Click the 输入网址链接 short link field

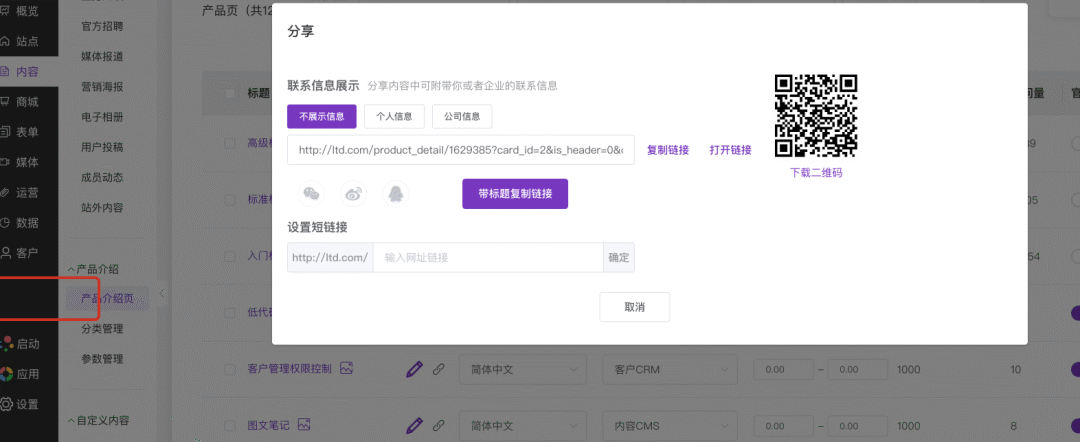[x=488, y=257]
